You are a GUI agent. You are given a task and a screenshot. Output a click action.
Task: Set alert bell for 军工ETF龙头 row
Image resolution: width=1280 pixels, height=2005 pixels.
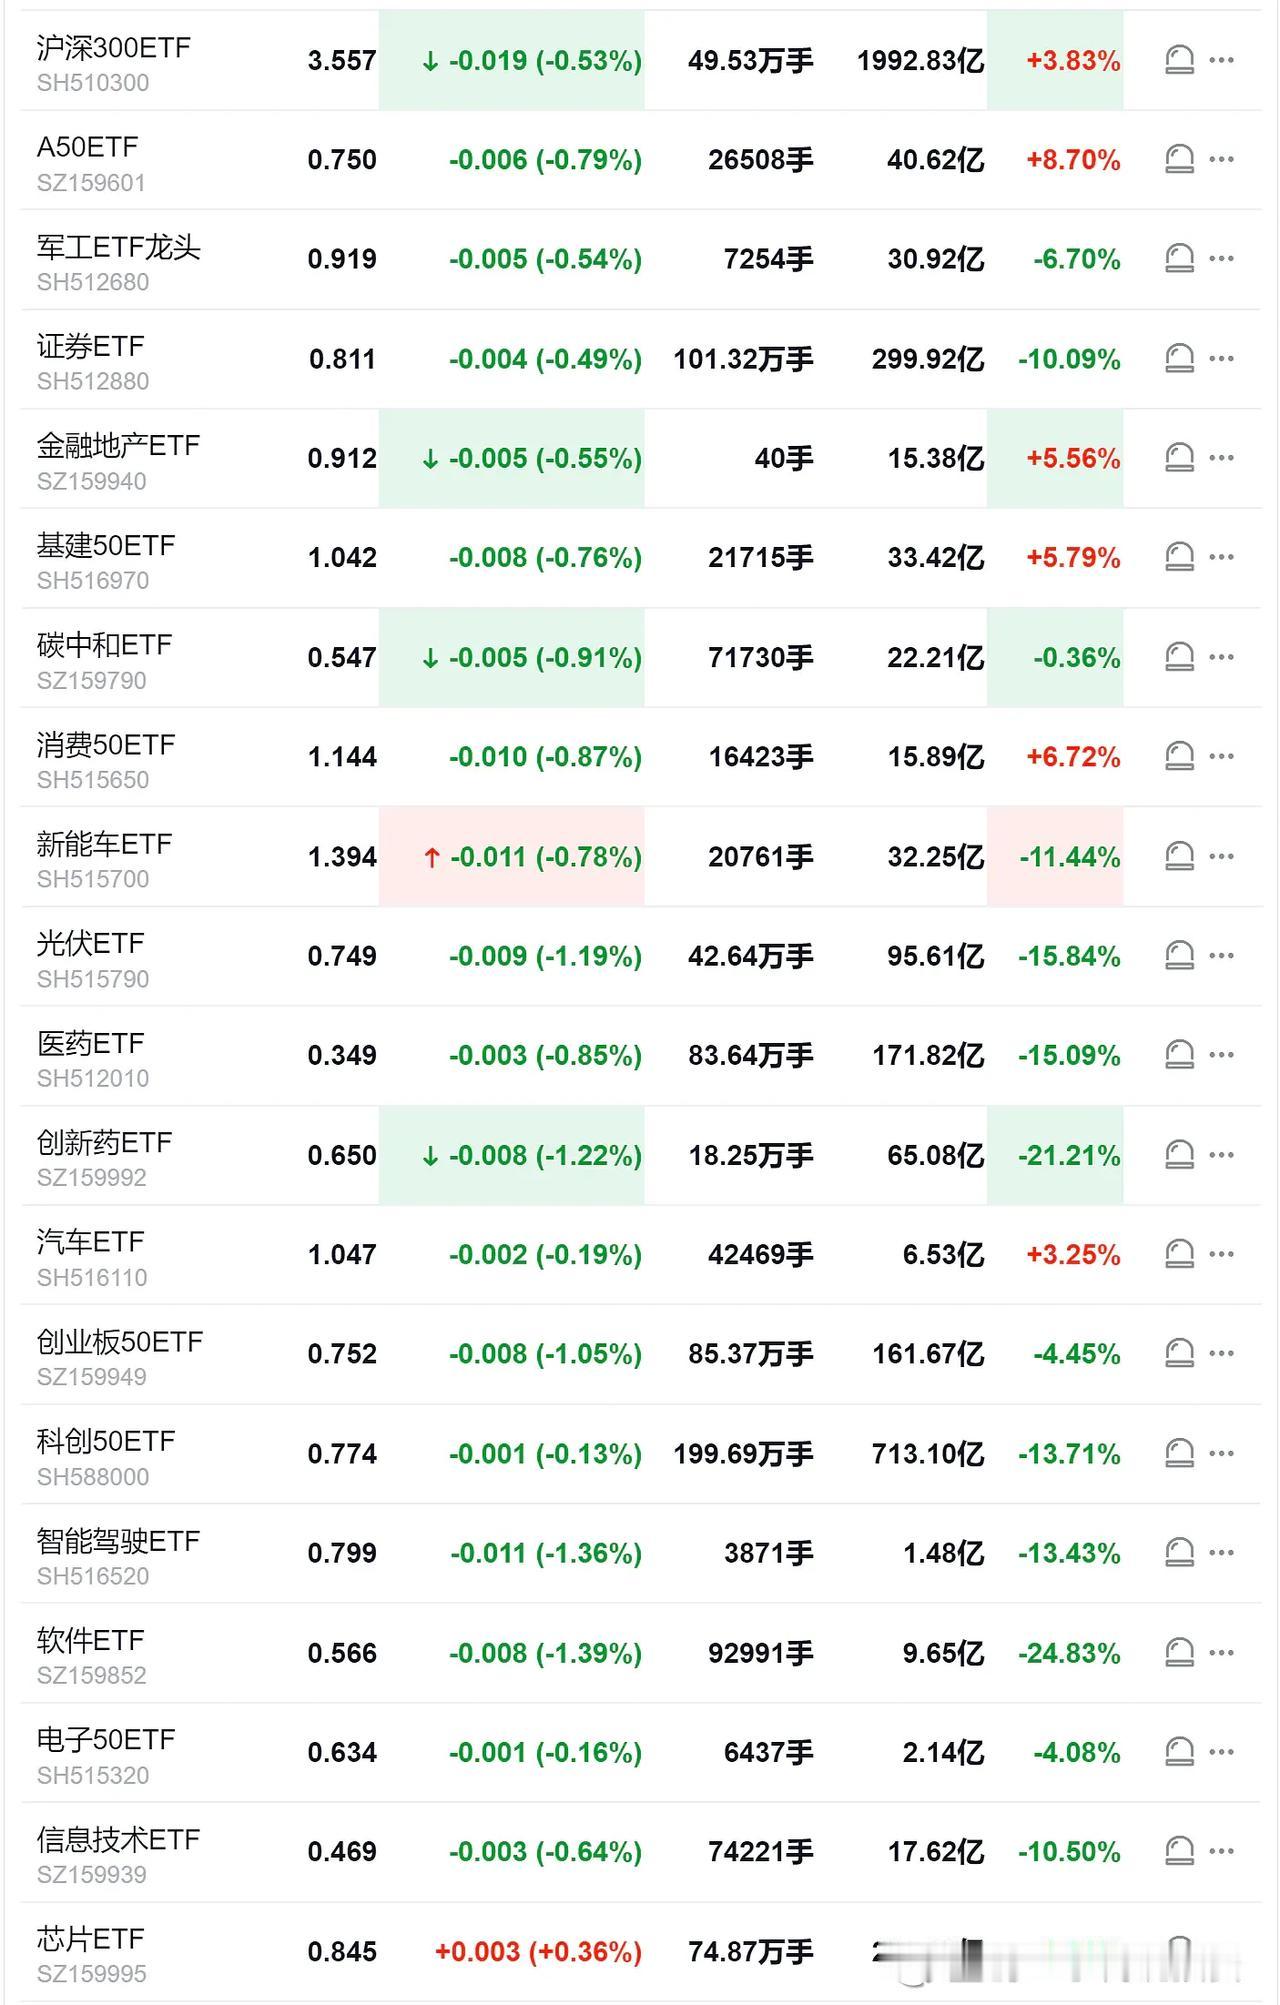(x=1180, y=259)
